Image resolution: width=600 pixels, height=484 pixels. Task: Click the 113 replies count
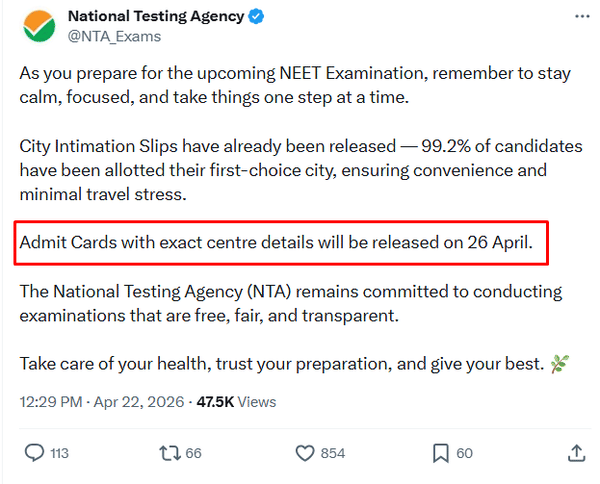(59, 454)
